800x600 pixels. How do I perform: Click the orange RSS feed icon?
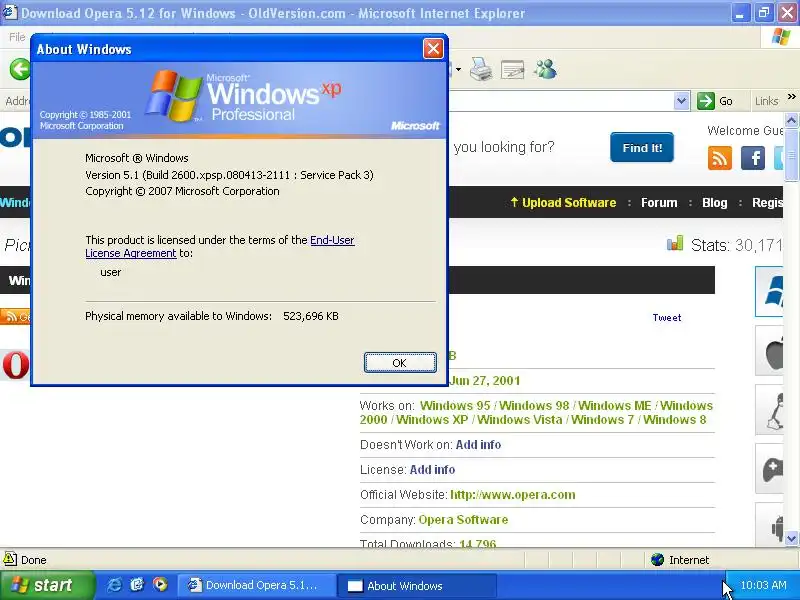(x=720, y=158)
